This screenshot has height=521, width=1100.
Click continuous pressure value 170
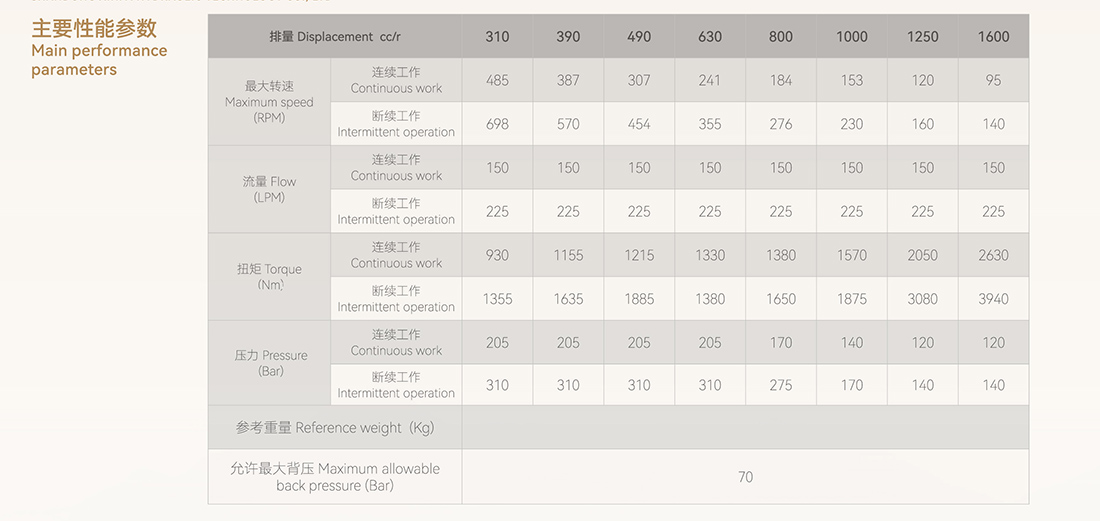coord(781,343)
